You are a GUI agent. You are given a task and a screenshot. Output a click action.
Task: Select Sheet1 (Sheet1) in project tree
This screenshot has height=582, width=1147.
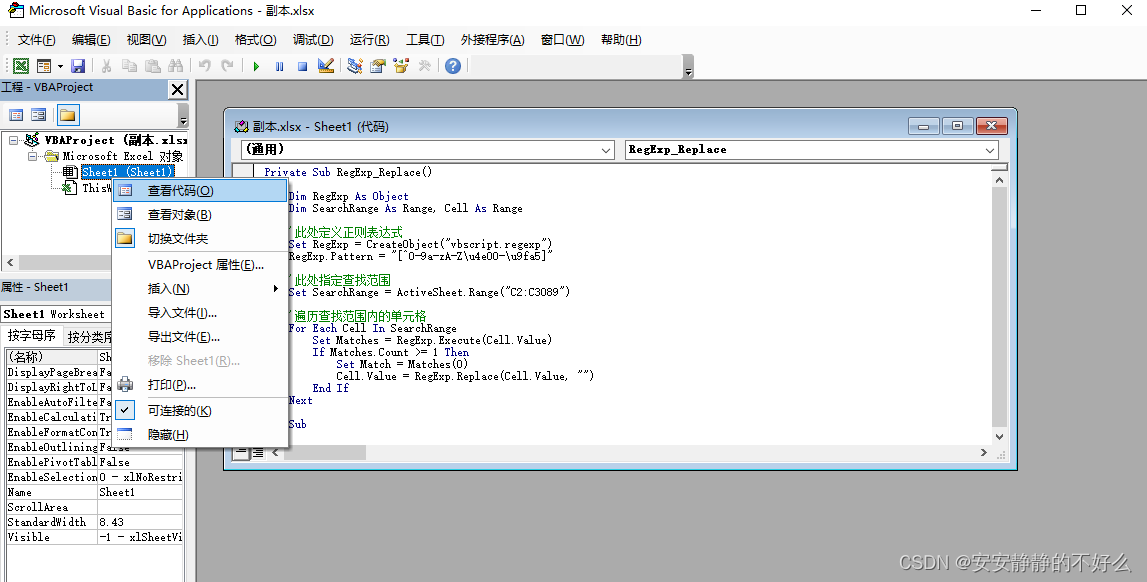click(x=127, y=172)
